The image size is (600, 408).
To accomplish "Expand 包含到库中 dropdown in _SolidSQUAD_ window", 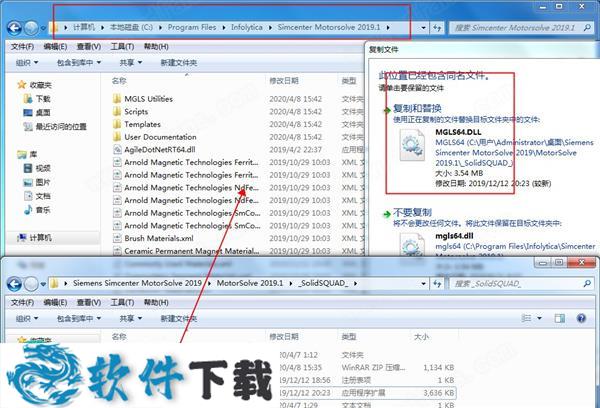I will point(79,318).
